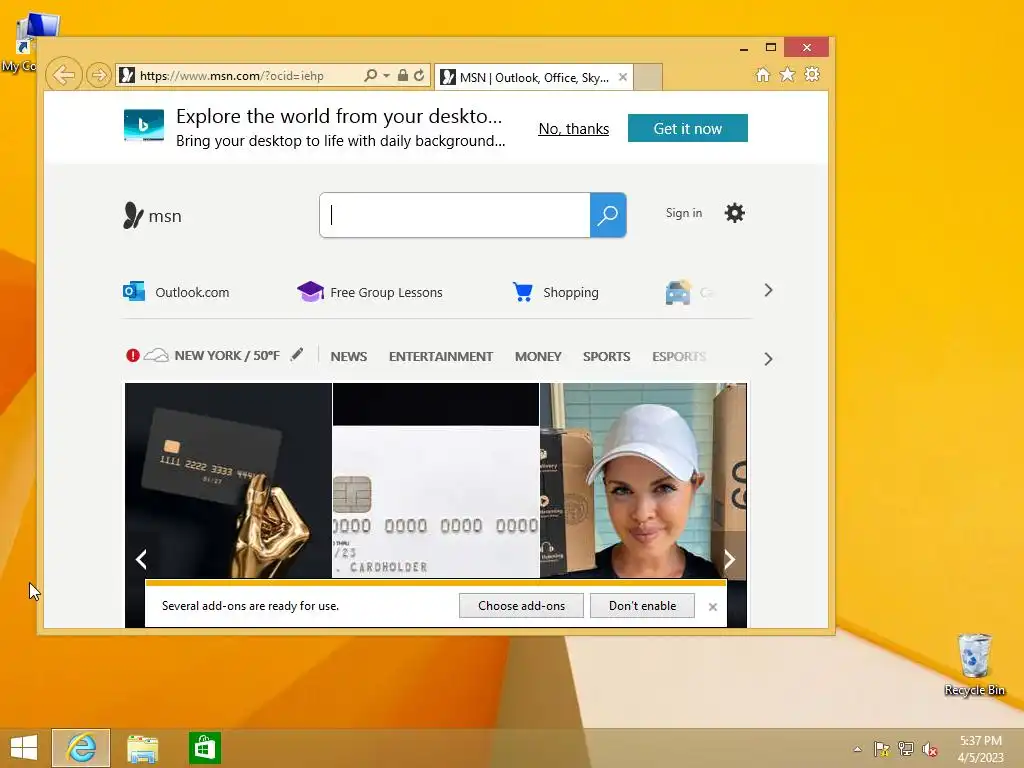Screen dimensions: 1024x768
Task: Show hidden tray icons arrow
Action: (857, 749)
